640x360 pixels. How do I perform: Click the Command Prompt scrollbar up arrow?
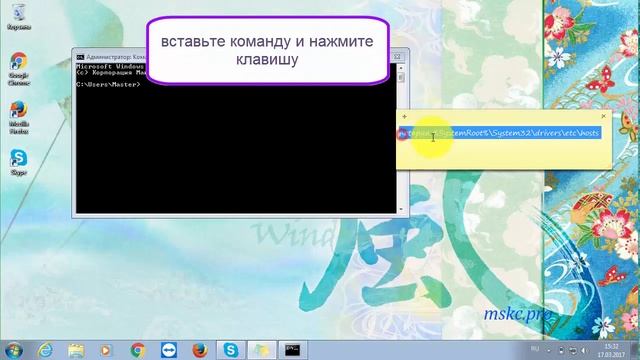401,68
